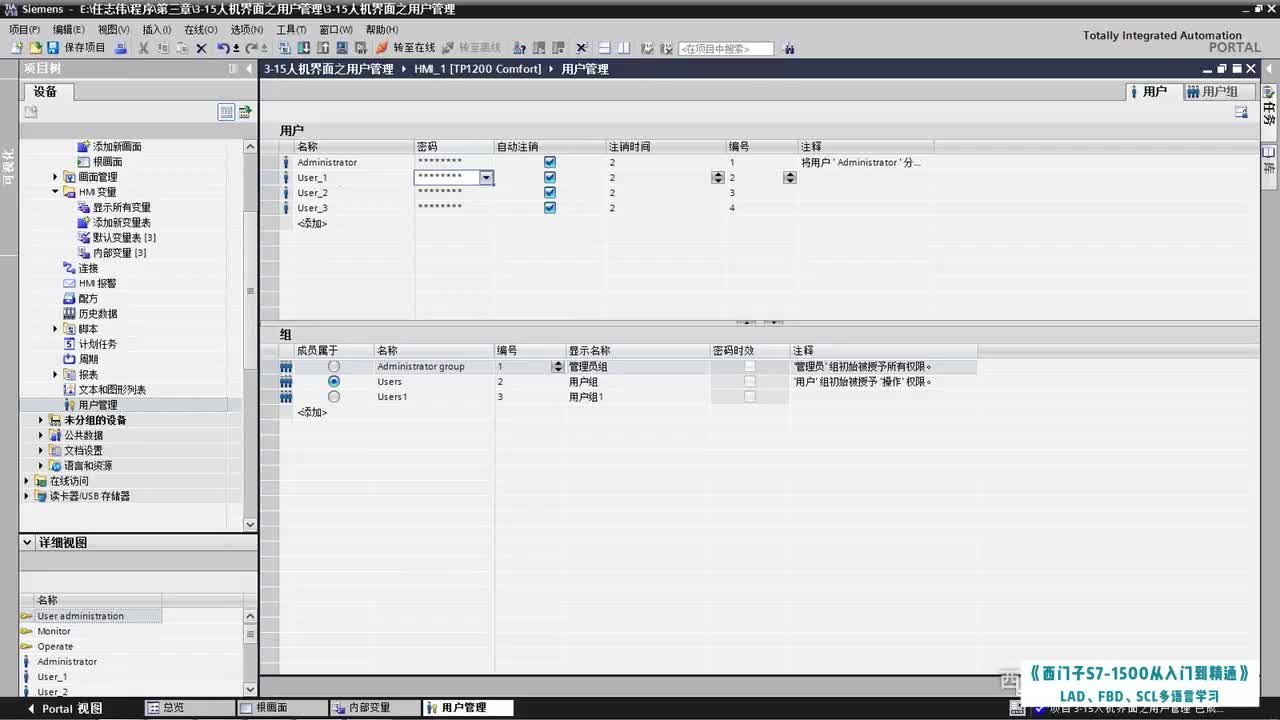1280x720 pixels.
Task: Collapse the HMI tags tree node
Action: coord(56,192)
